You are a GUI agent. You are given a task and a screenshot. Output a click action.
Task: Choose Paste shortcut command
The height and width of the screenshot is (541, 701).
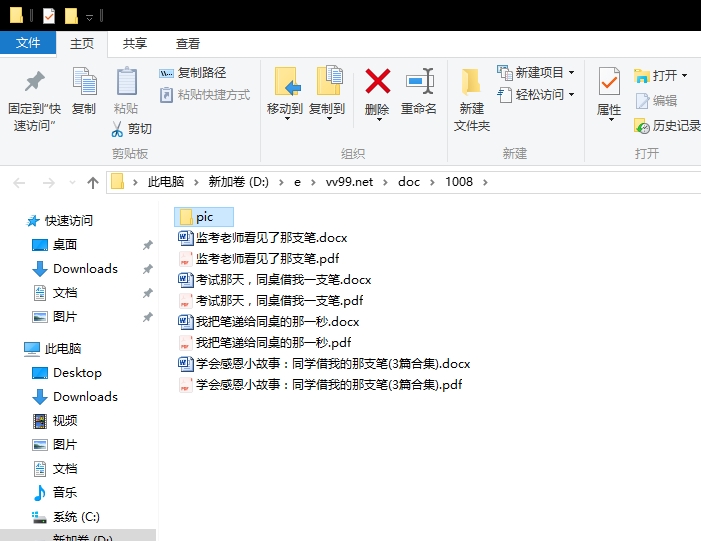[205, 95]
